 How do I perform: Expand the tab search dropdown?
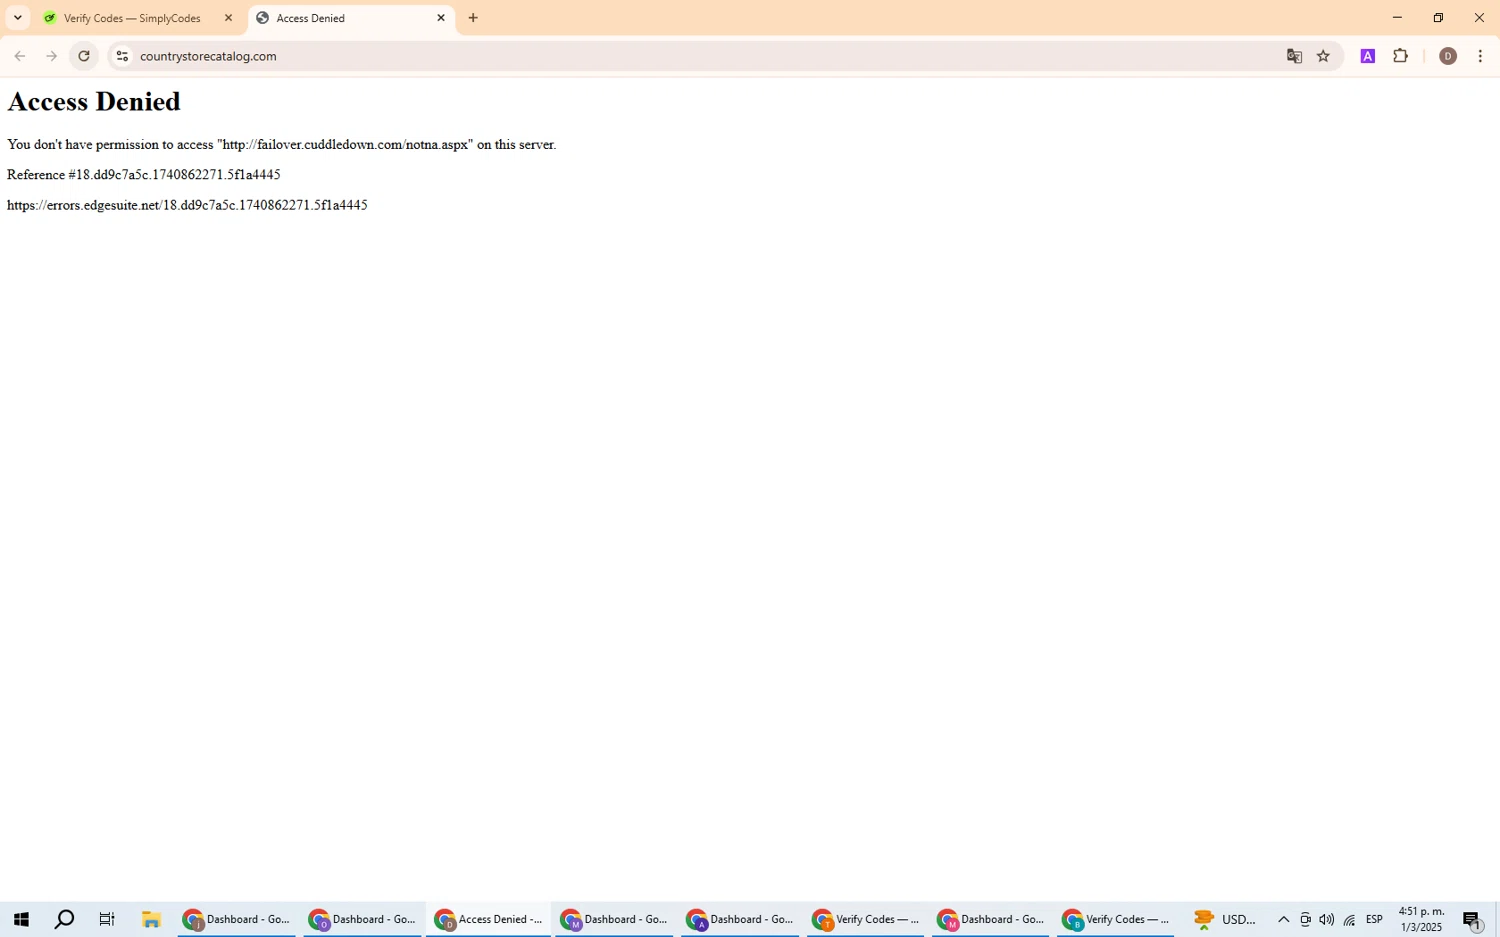tap(17, 18)
